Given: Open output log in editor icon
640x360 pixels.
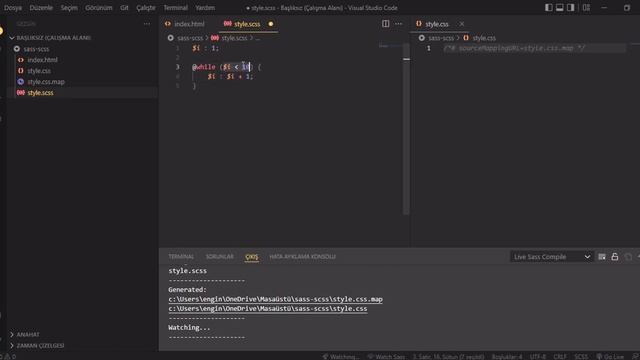Looking at the screenshot, I should [628, 257].
